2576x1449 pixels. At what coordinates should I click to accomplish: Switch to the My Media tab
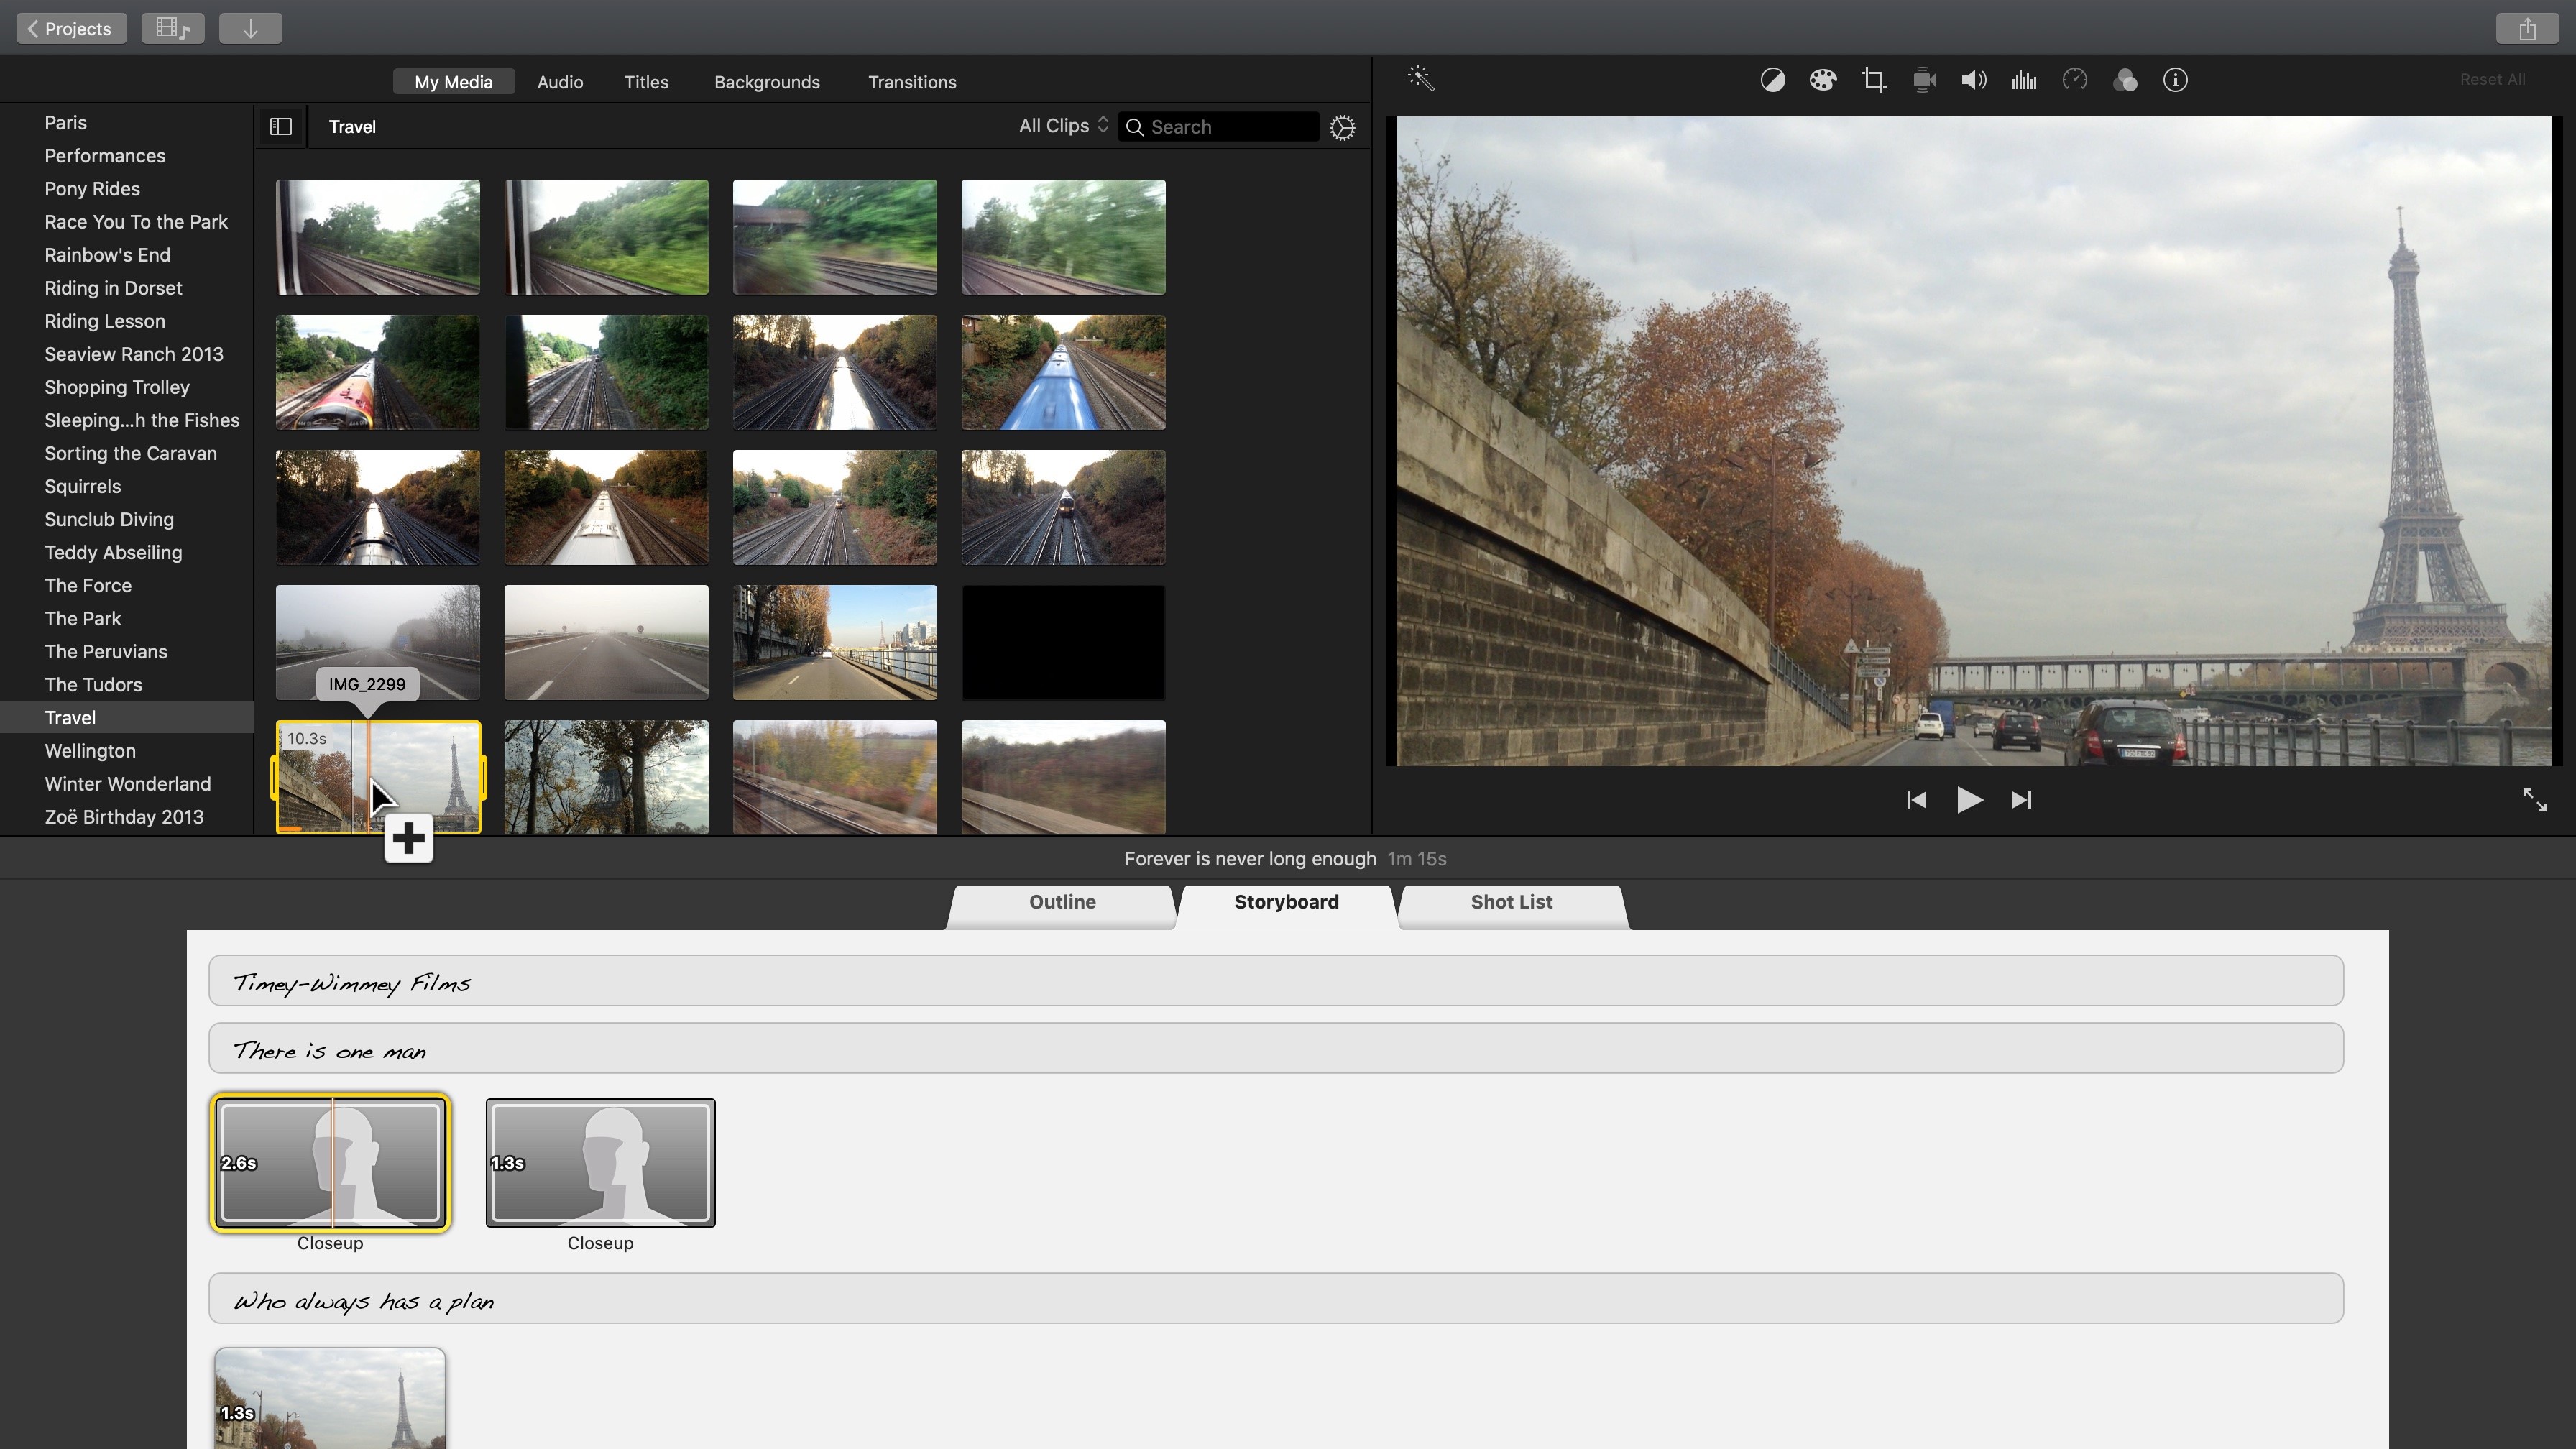point(453,82)
